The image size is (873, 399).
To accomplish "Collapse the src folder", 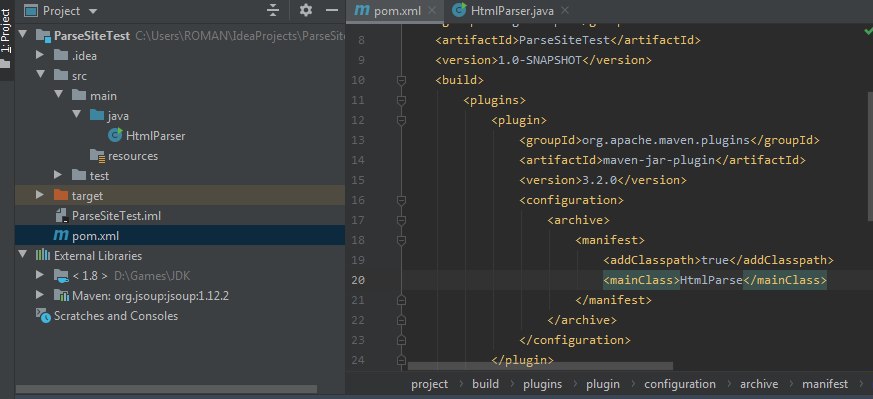I will (41, 75).
